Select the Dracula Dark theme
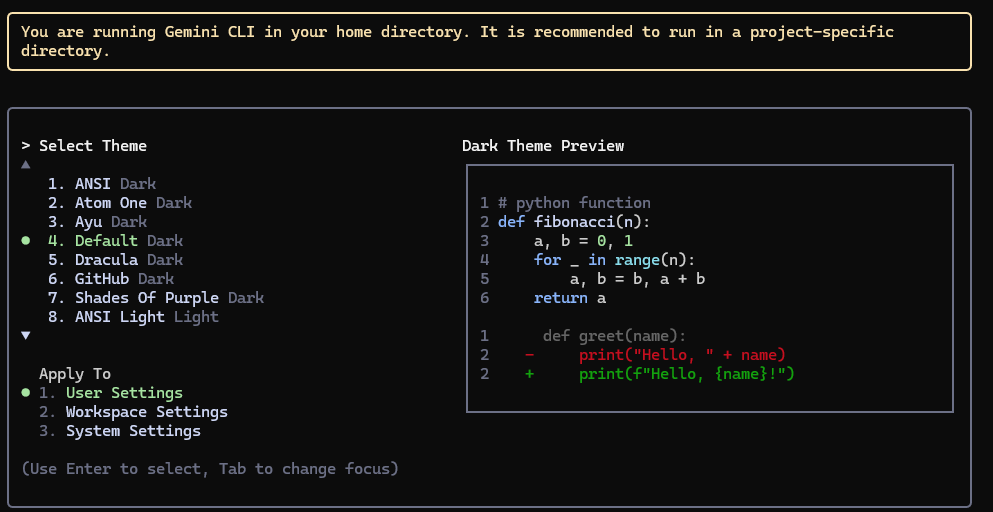Viewport: 993px width, 512px height. pyautogui.click(x=115, y=260)
